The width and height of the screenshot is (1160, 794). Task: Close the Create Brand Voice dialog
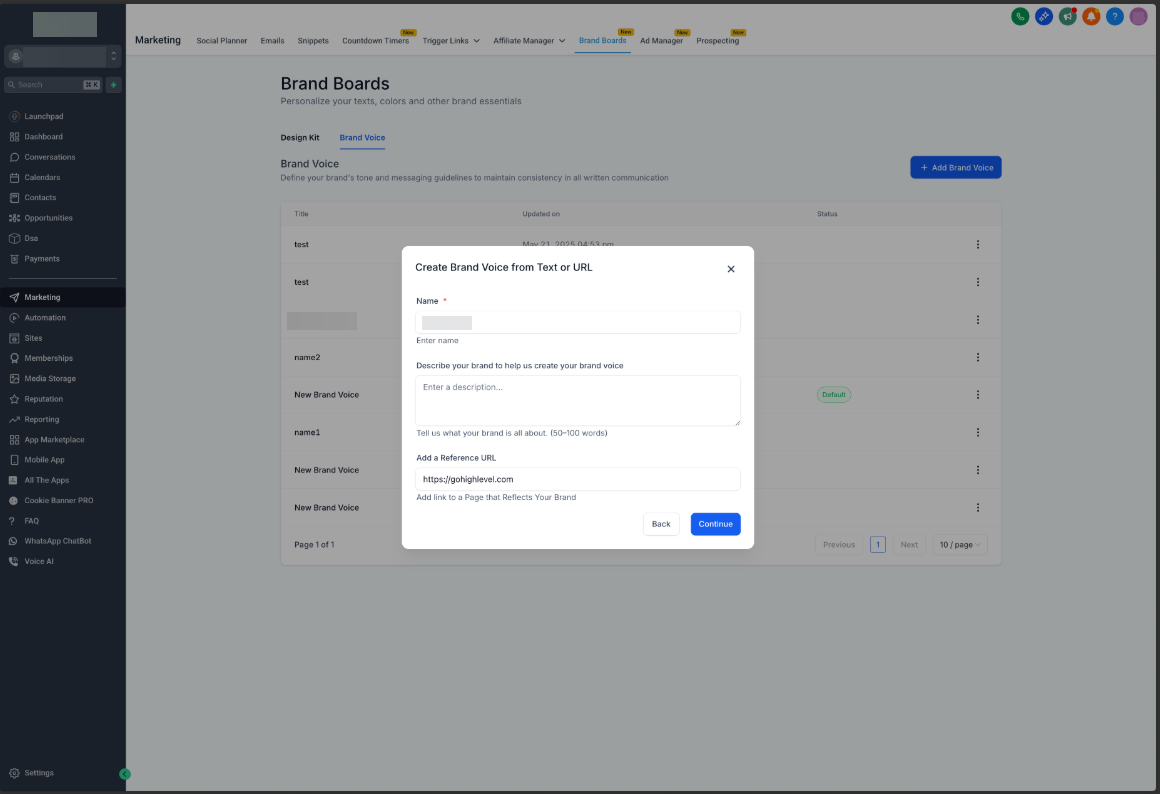pyautogui.click(x=731, y=269)
